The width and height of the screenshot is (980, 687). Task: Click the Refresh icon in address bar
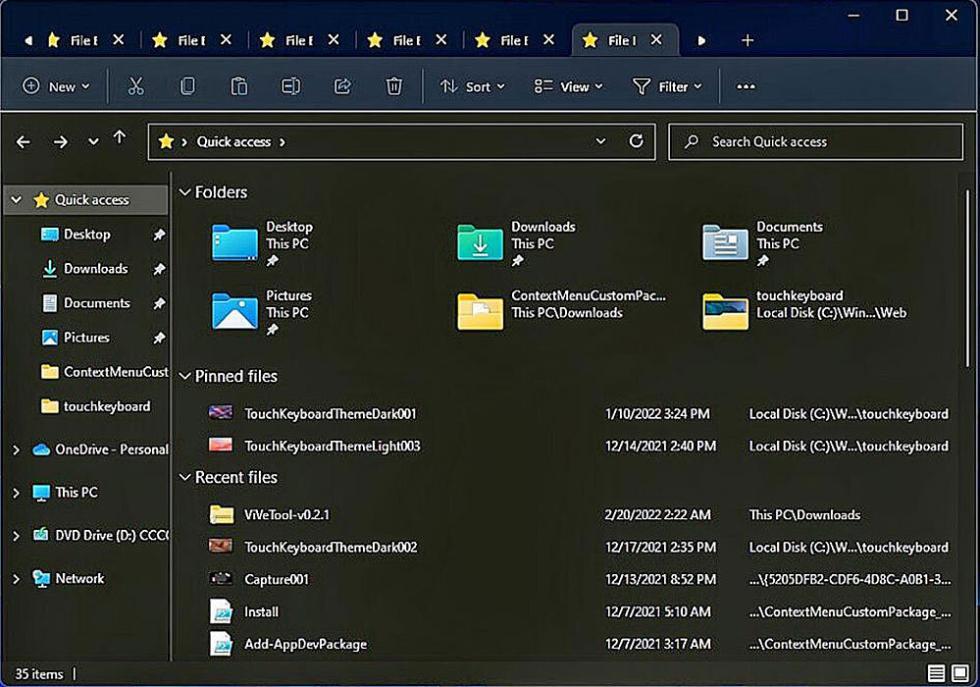tap(637, 141)
